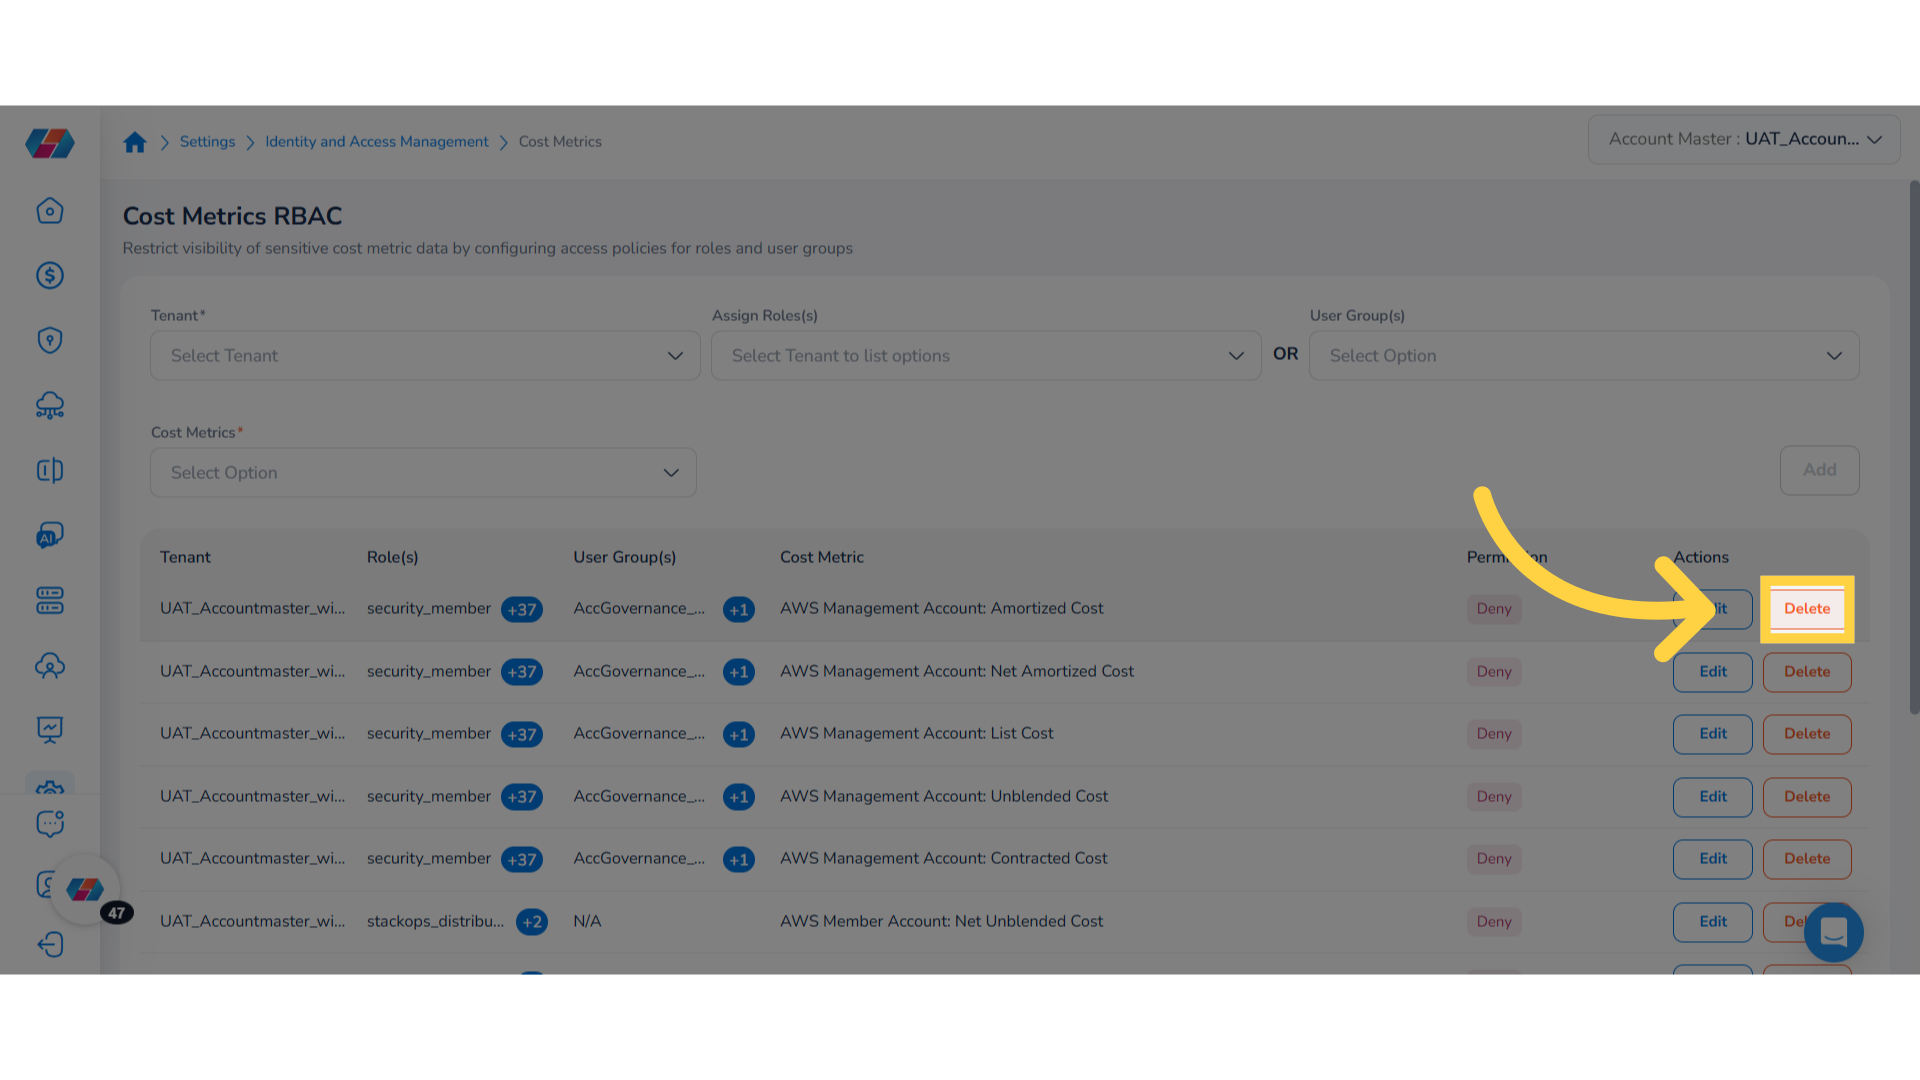Image resolution: width=1920 pixels, height=1080 pixels.
Task: Click the Add button
Action: [x=1819, y=470]
